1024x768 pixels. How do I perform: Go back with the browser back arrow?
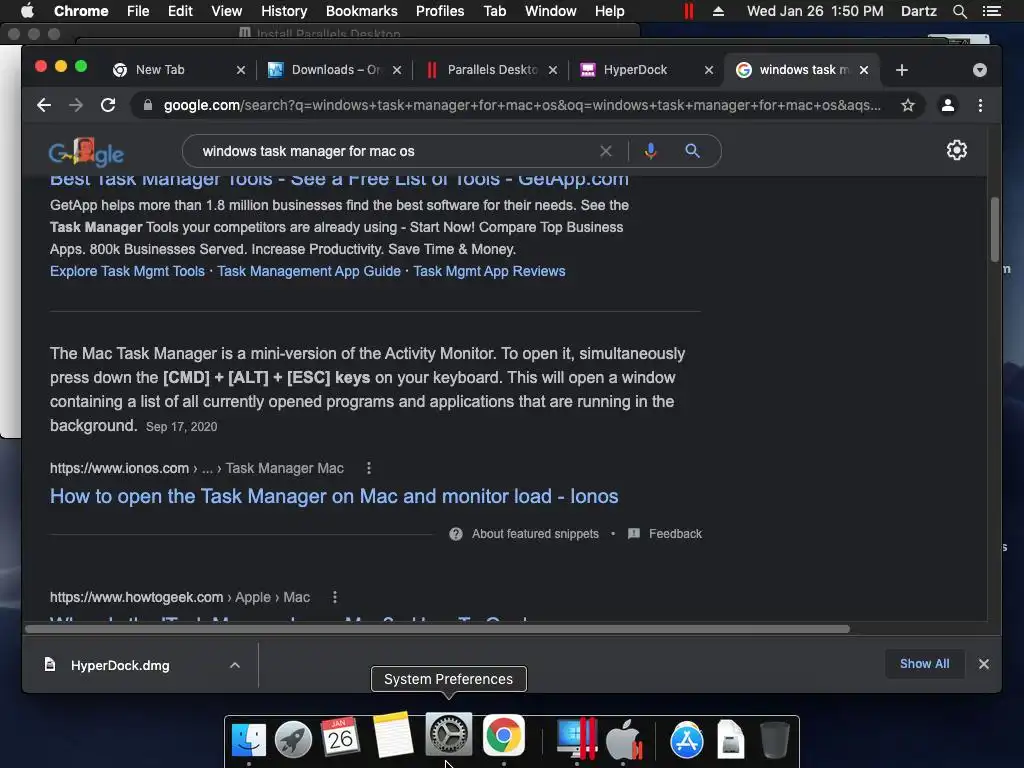(x=44, y=105)
